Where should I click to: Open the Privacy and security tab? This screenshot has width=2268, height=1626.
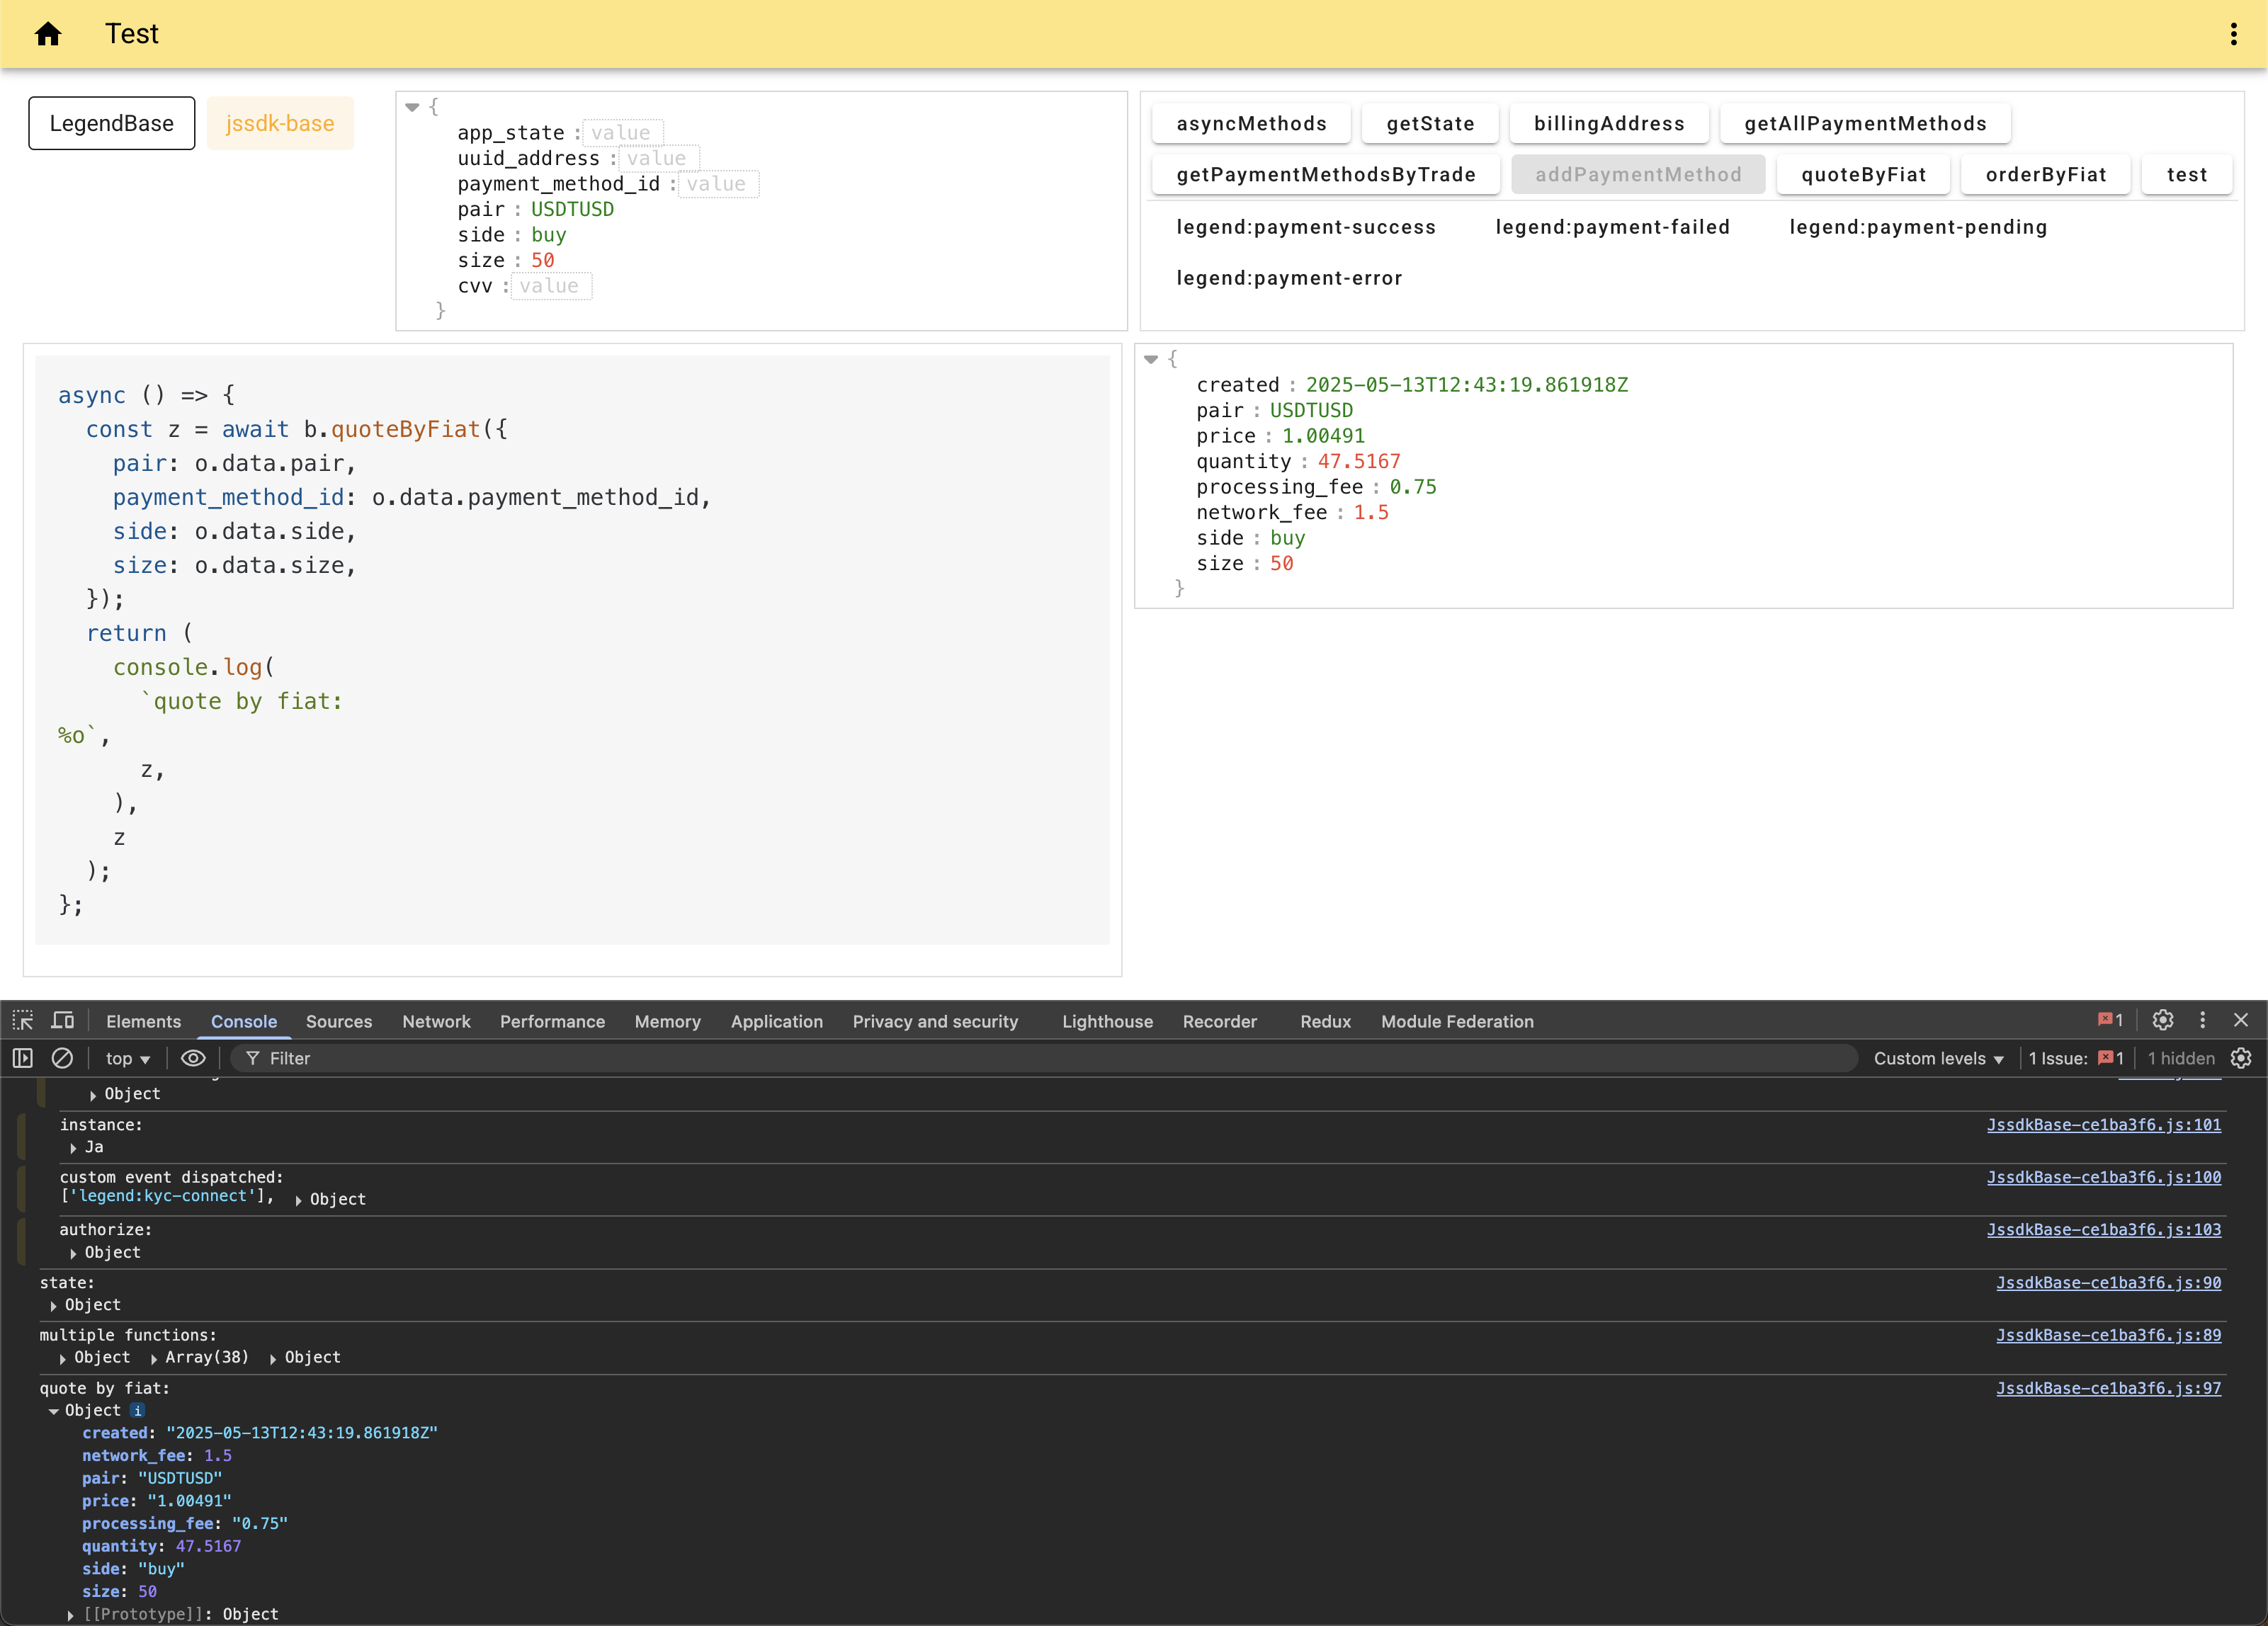(x=935, y=1021)
